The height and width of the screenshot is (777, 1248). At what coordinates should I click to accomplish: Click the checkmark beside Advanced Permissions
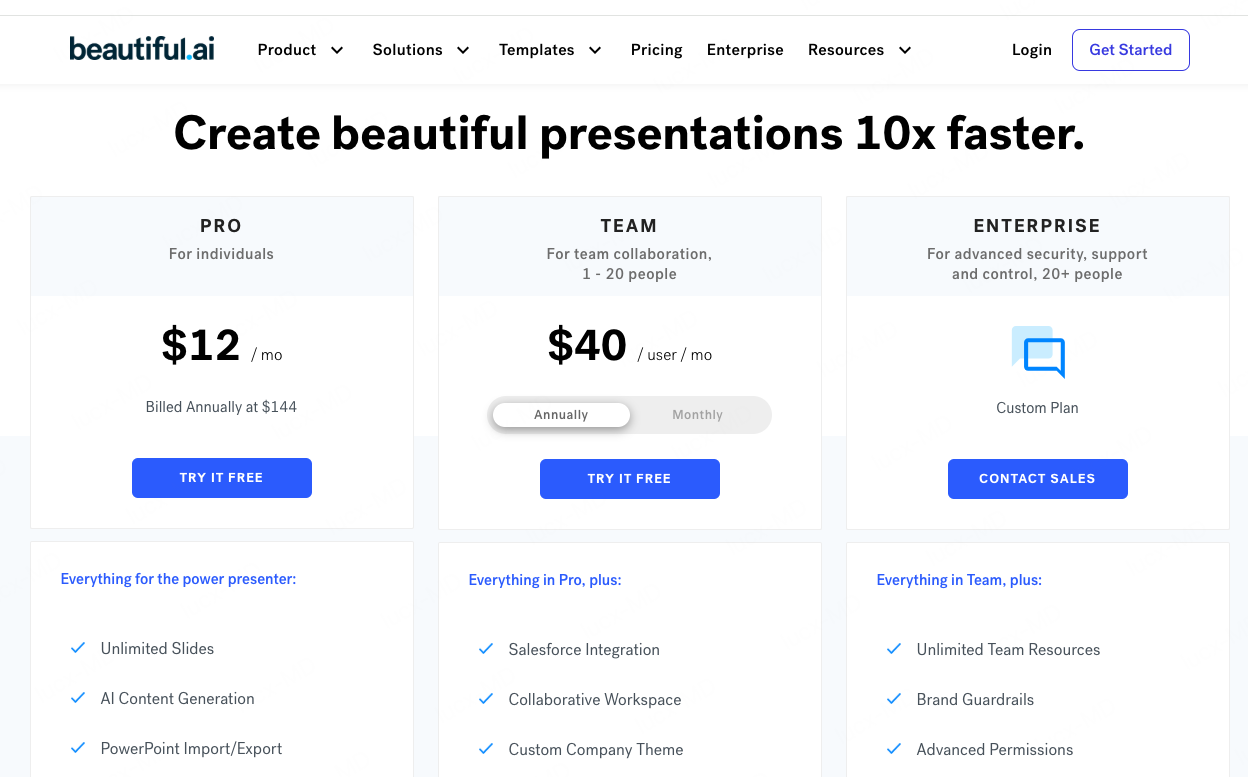tap(894, 749)
